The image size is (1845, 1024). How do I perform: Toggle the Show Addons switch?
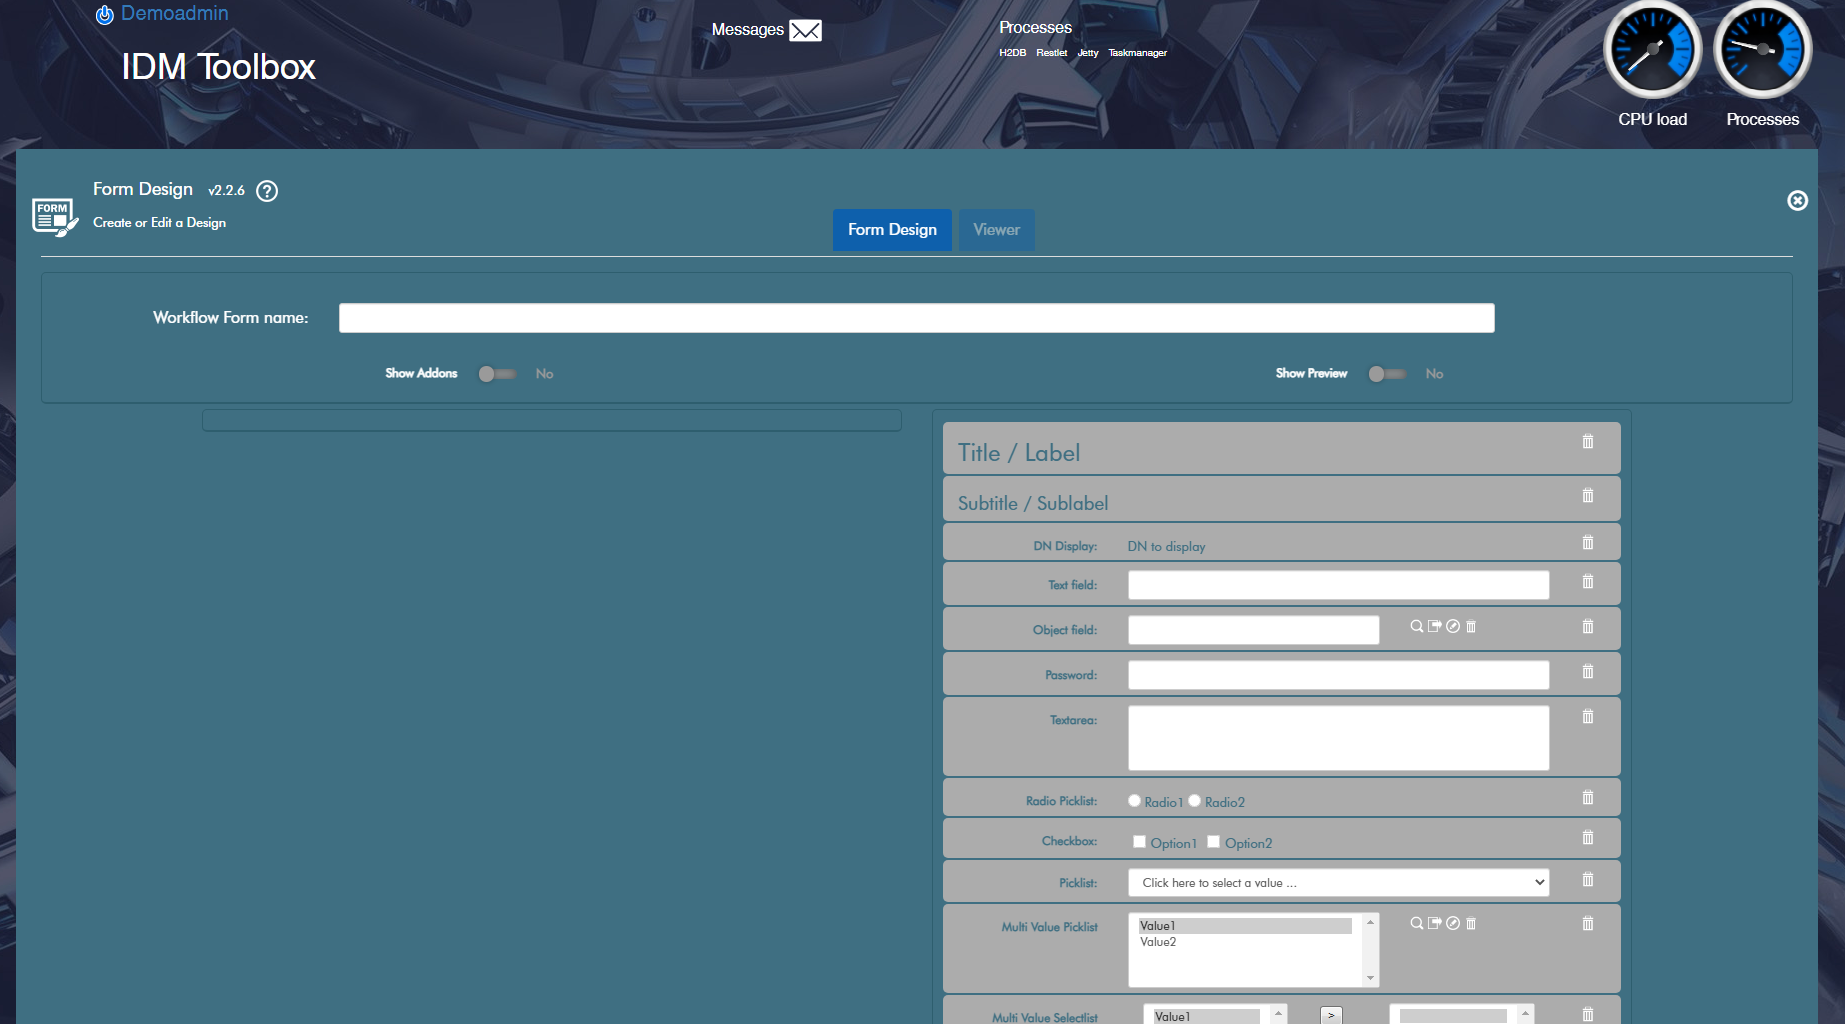tap(496, 374)
